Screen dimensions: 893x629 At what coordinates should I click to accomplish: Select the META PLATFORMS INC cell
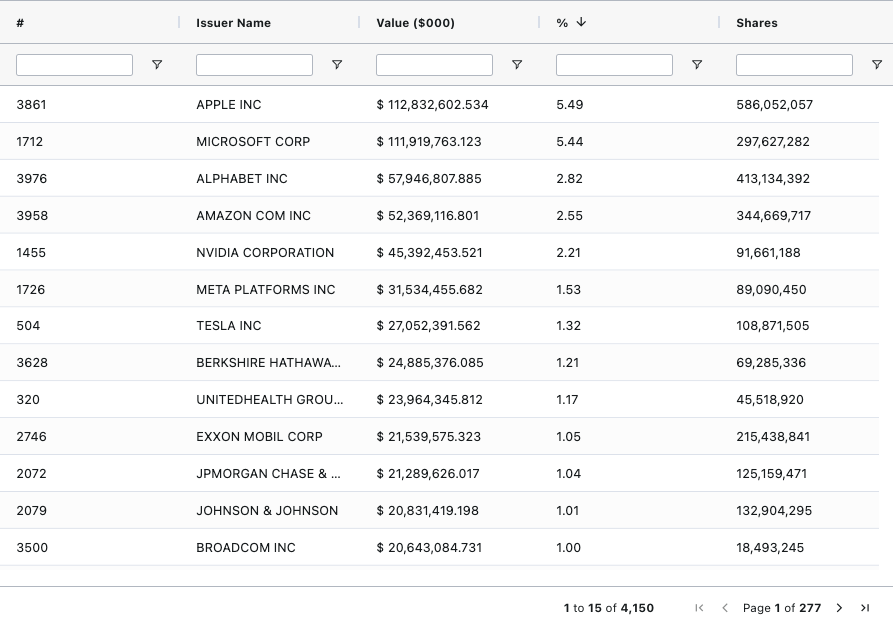pos(265,290)
